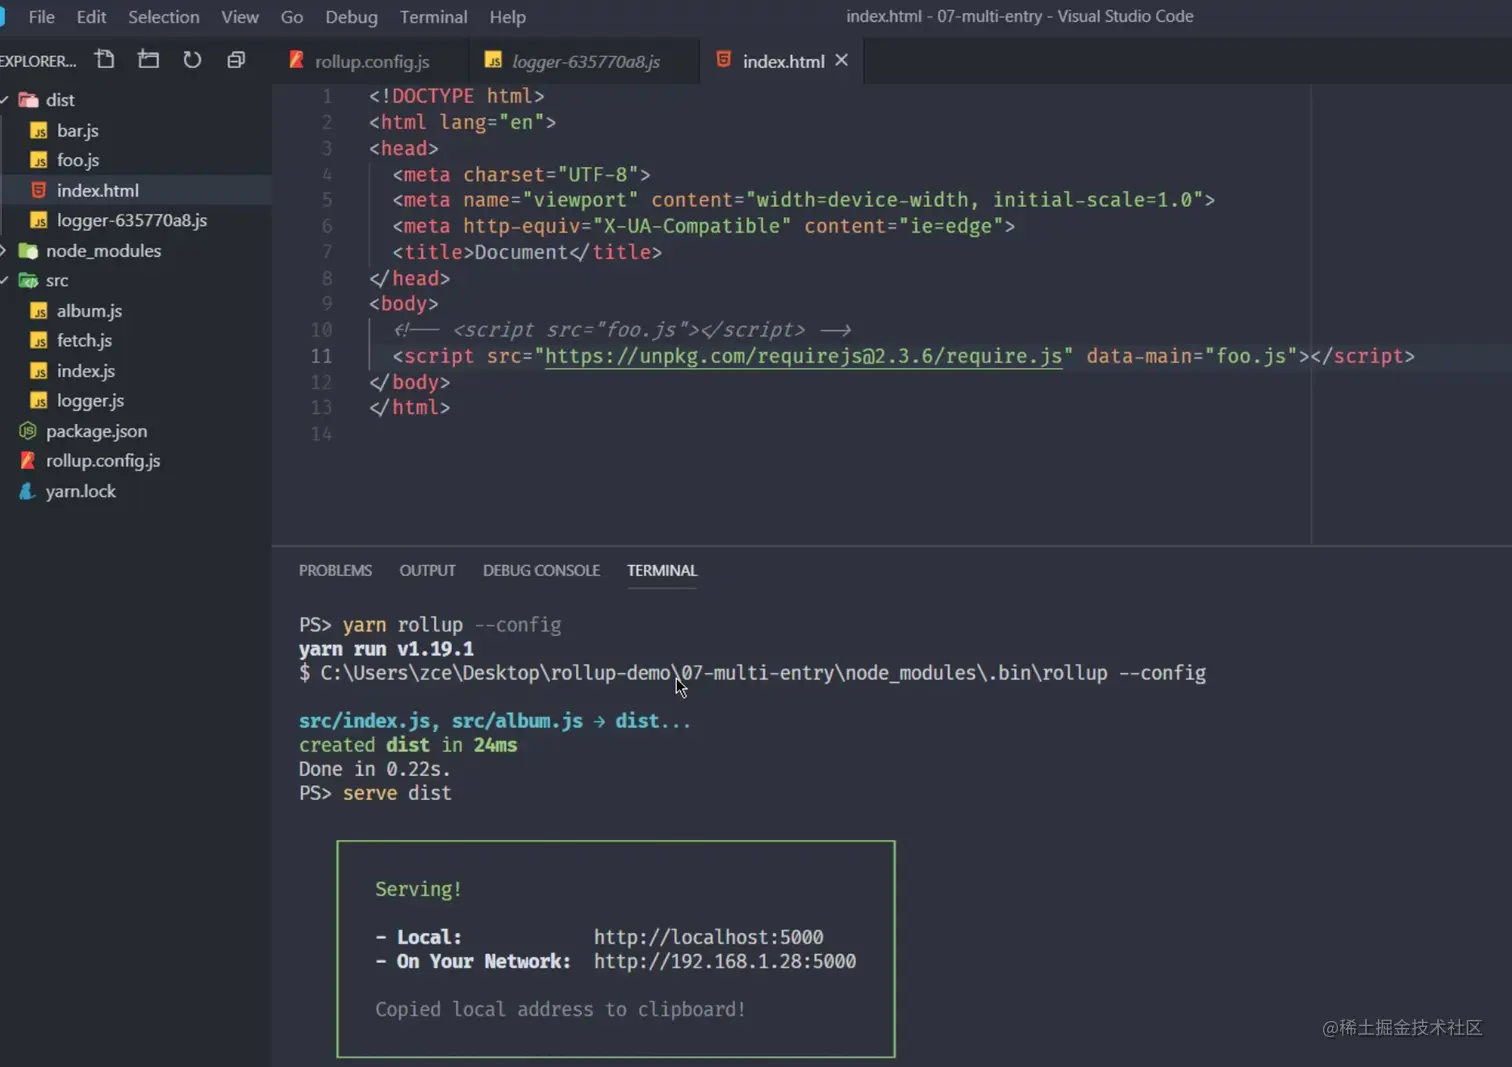This screenshot has width=1512, height=1067.
Task: Open the unpkg require.js link in the editor
Action: point(803,356)
